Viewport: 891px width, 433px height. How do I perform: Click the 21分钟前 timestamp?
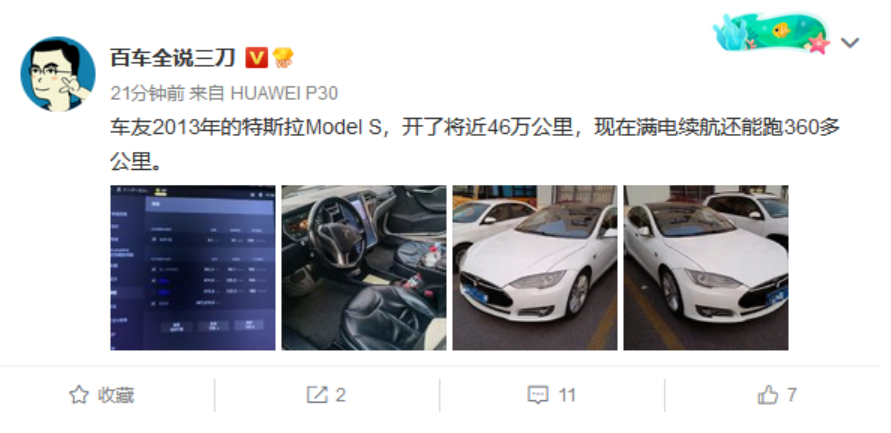point(147,93)
